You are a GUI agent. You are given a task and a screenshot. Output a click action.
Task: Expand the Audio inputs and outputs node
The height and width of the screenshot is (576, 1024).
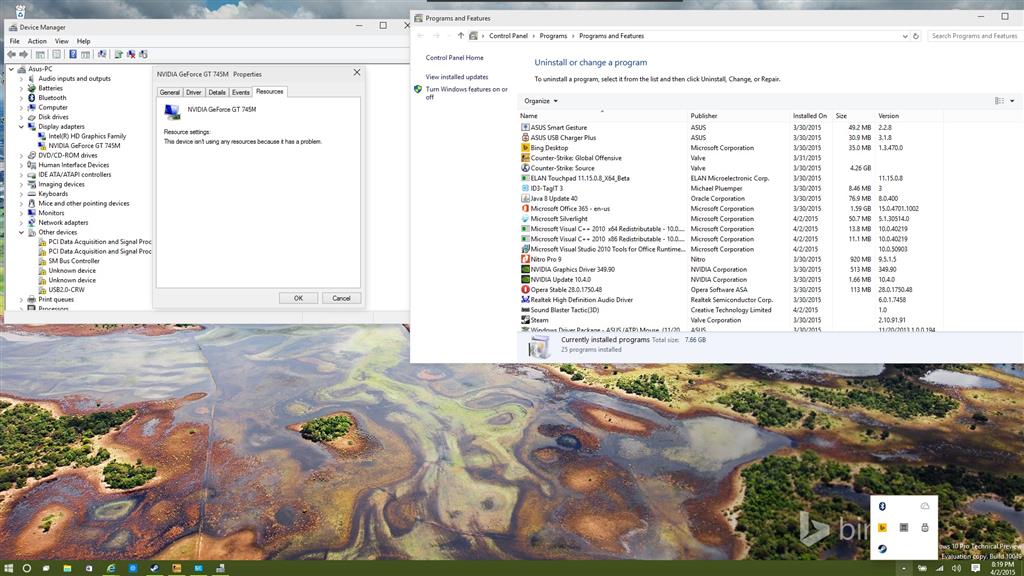tap(21, 78)
